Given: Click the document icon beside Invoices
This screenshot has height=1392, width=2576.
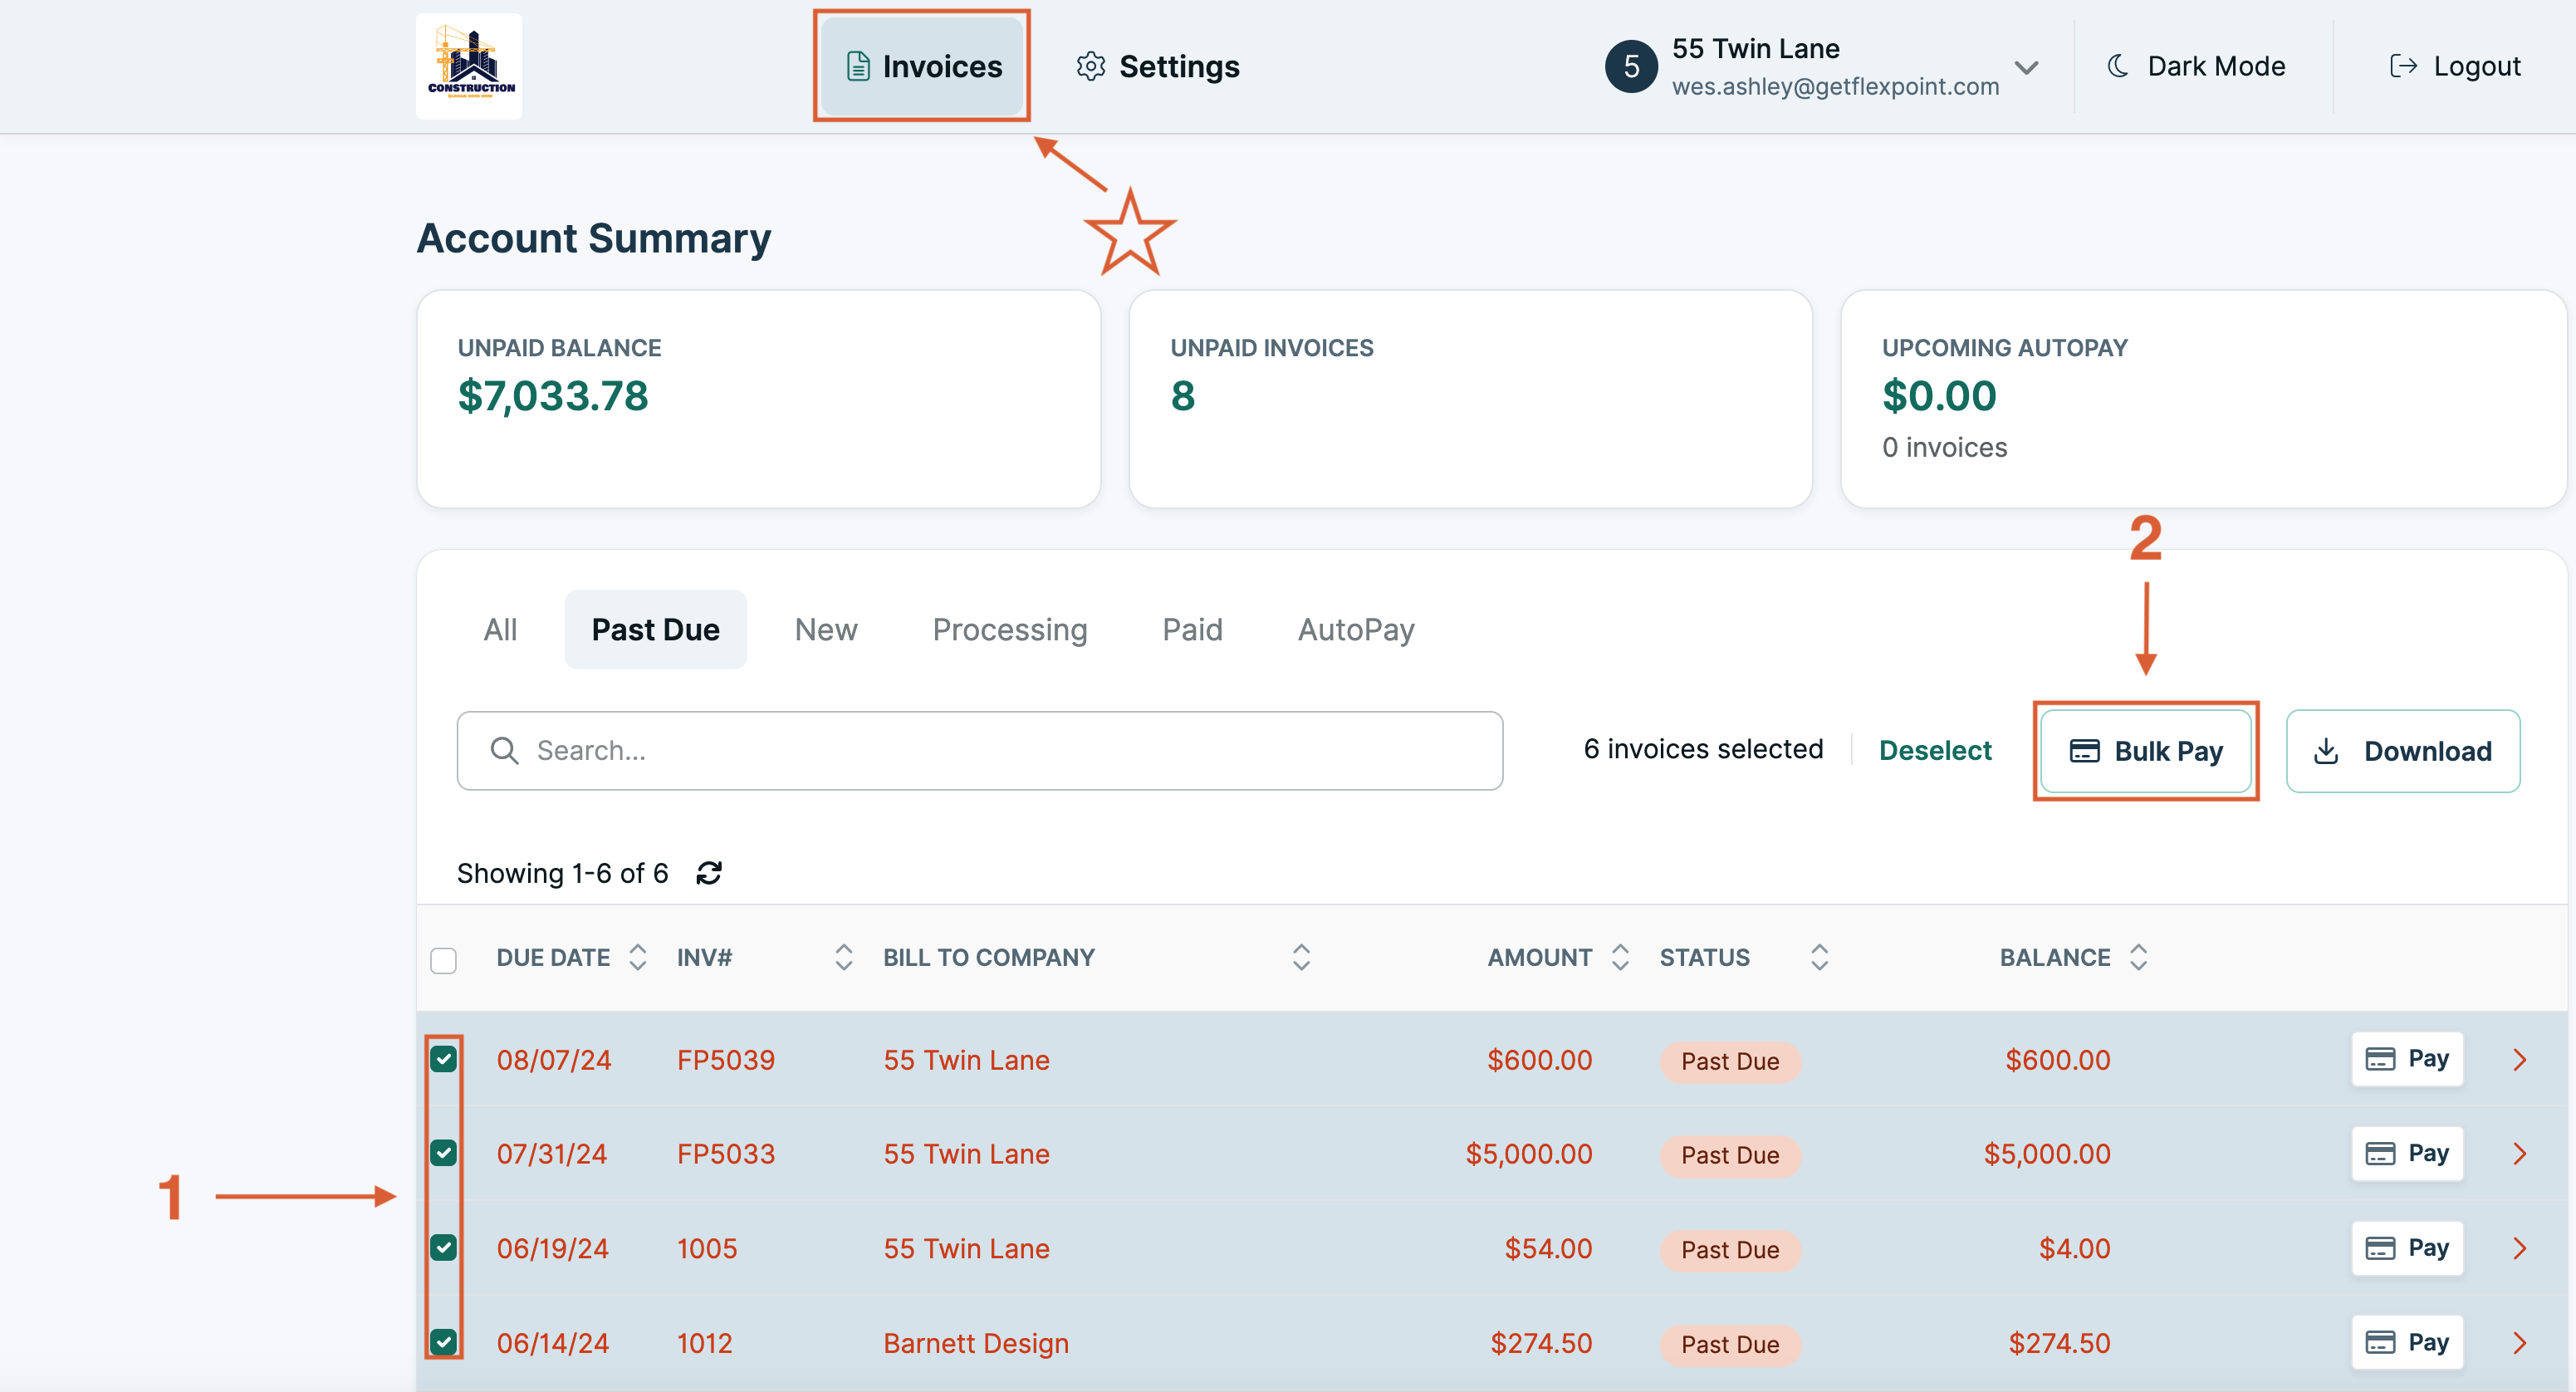Looking at the screenshot, I should (x=857, y=66).
